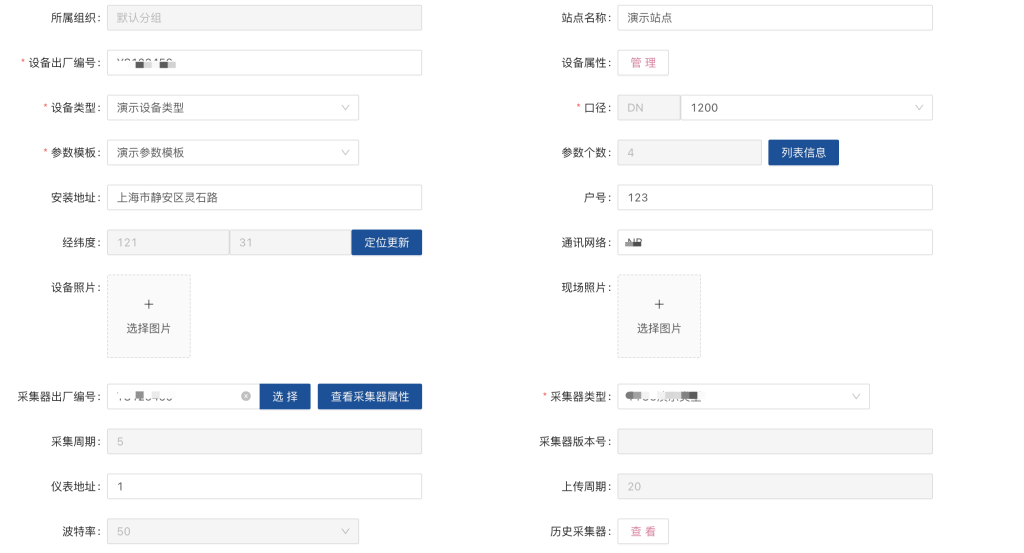The width and height of the screenshot is (1024, 553).
Task: Click the 安装地址 input field
Action: pyautogui.click(x=264, y=198)
